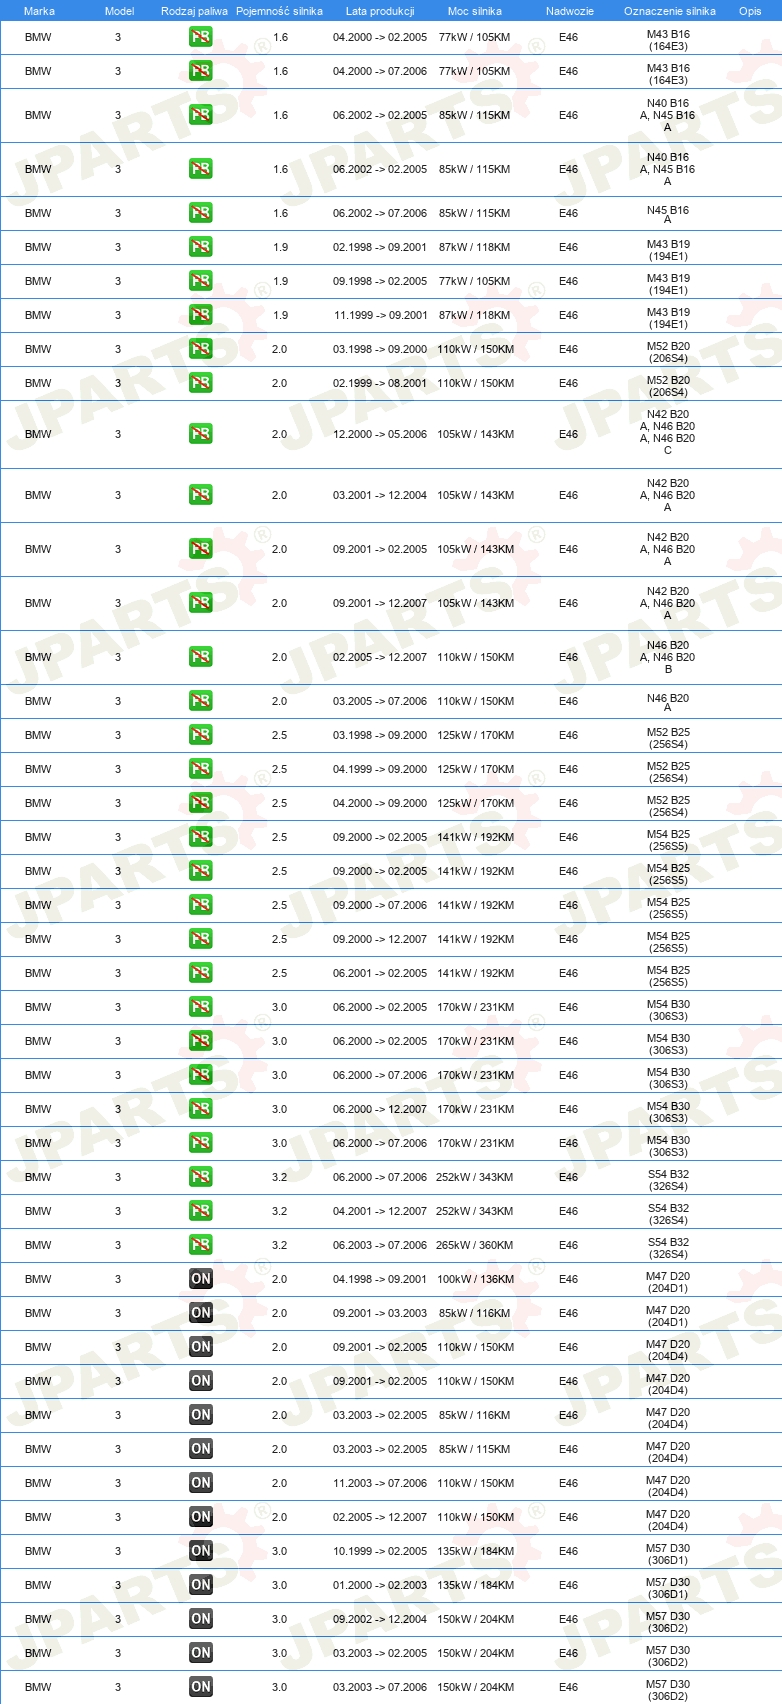Viewport: 782px width, 1704px height.
Task: Select the 135kW / 184KM cell for 10.1999 -> 02.2005
Action: tap(475, 1551)
